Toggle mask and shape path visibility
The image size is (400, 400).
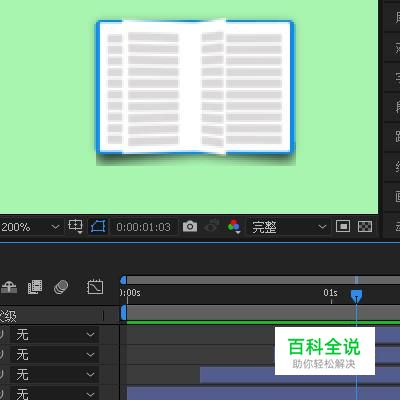click(98, 227)
